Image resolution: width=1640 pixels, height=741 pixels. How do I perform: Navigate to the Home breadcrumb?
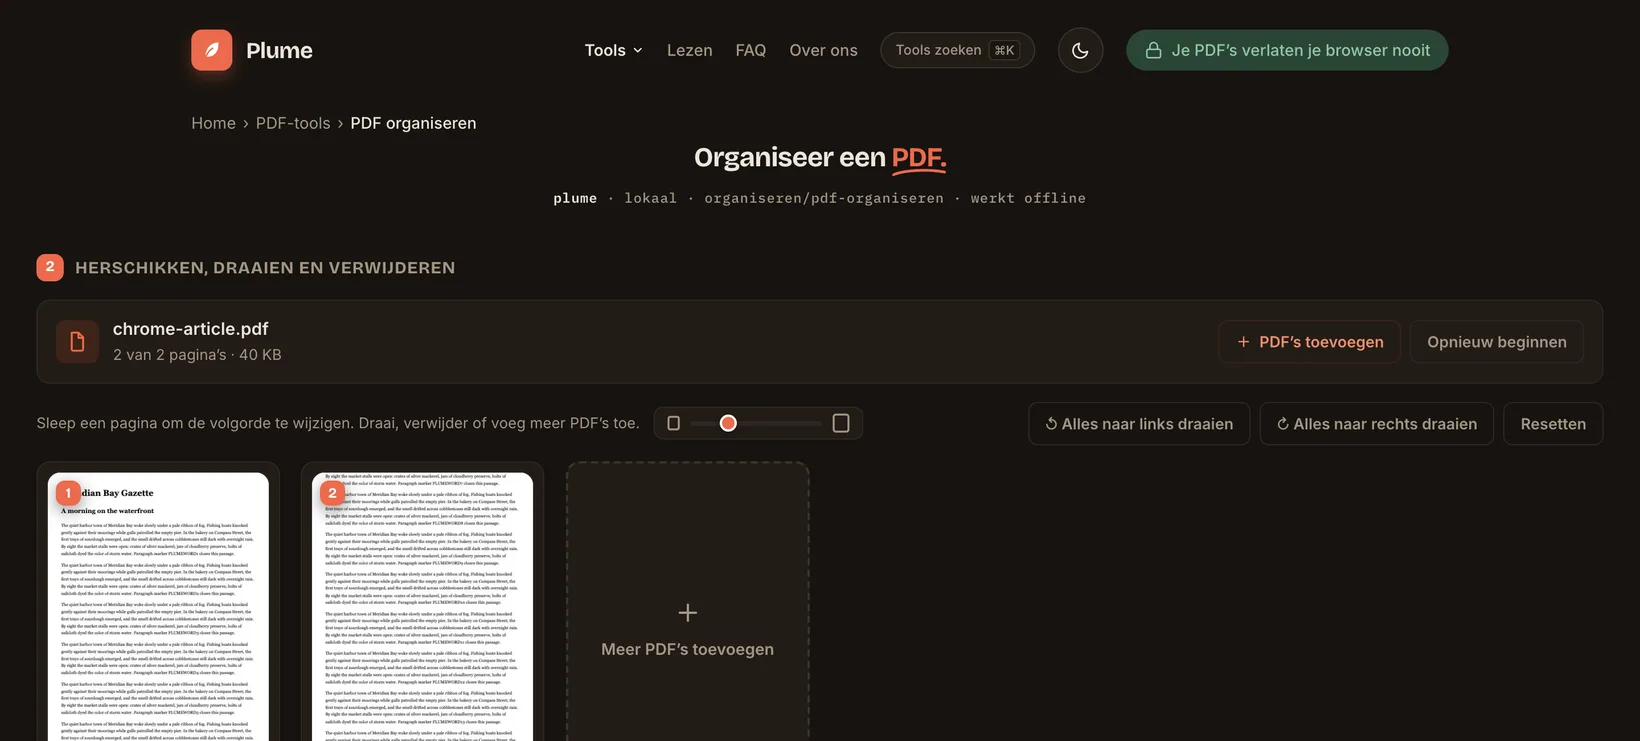point(214,123)
